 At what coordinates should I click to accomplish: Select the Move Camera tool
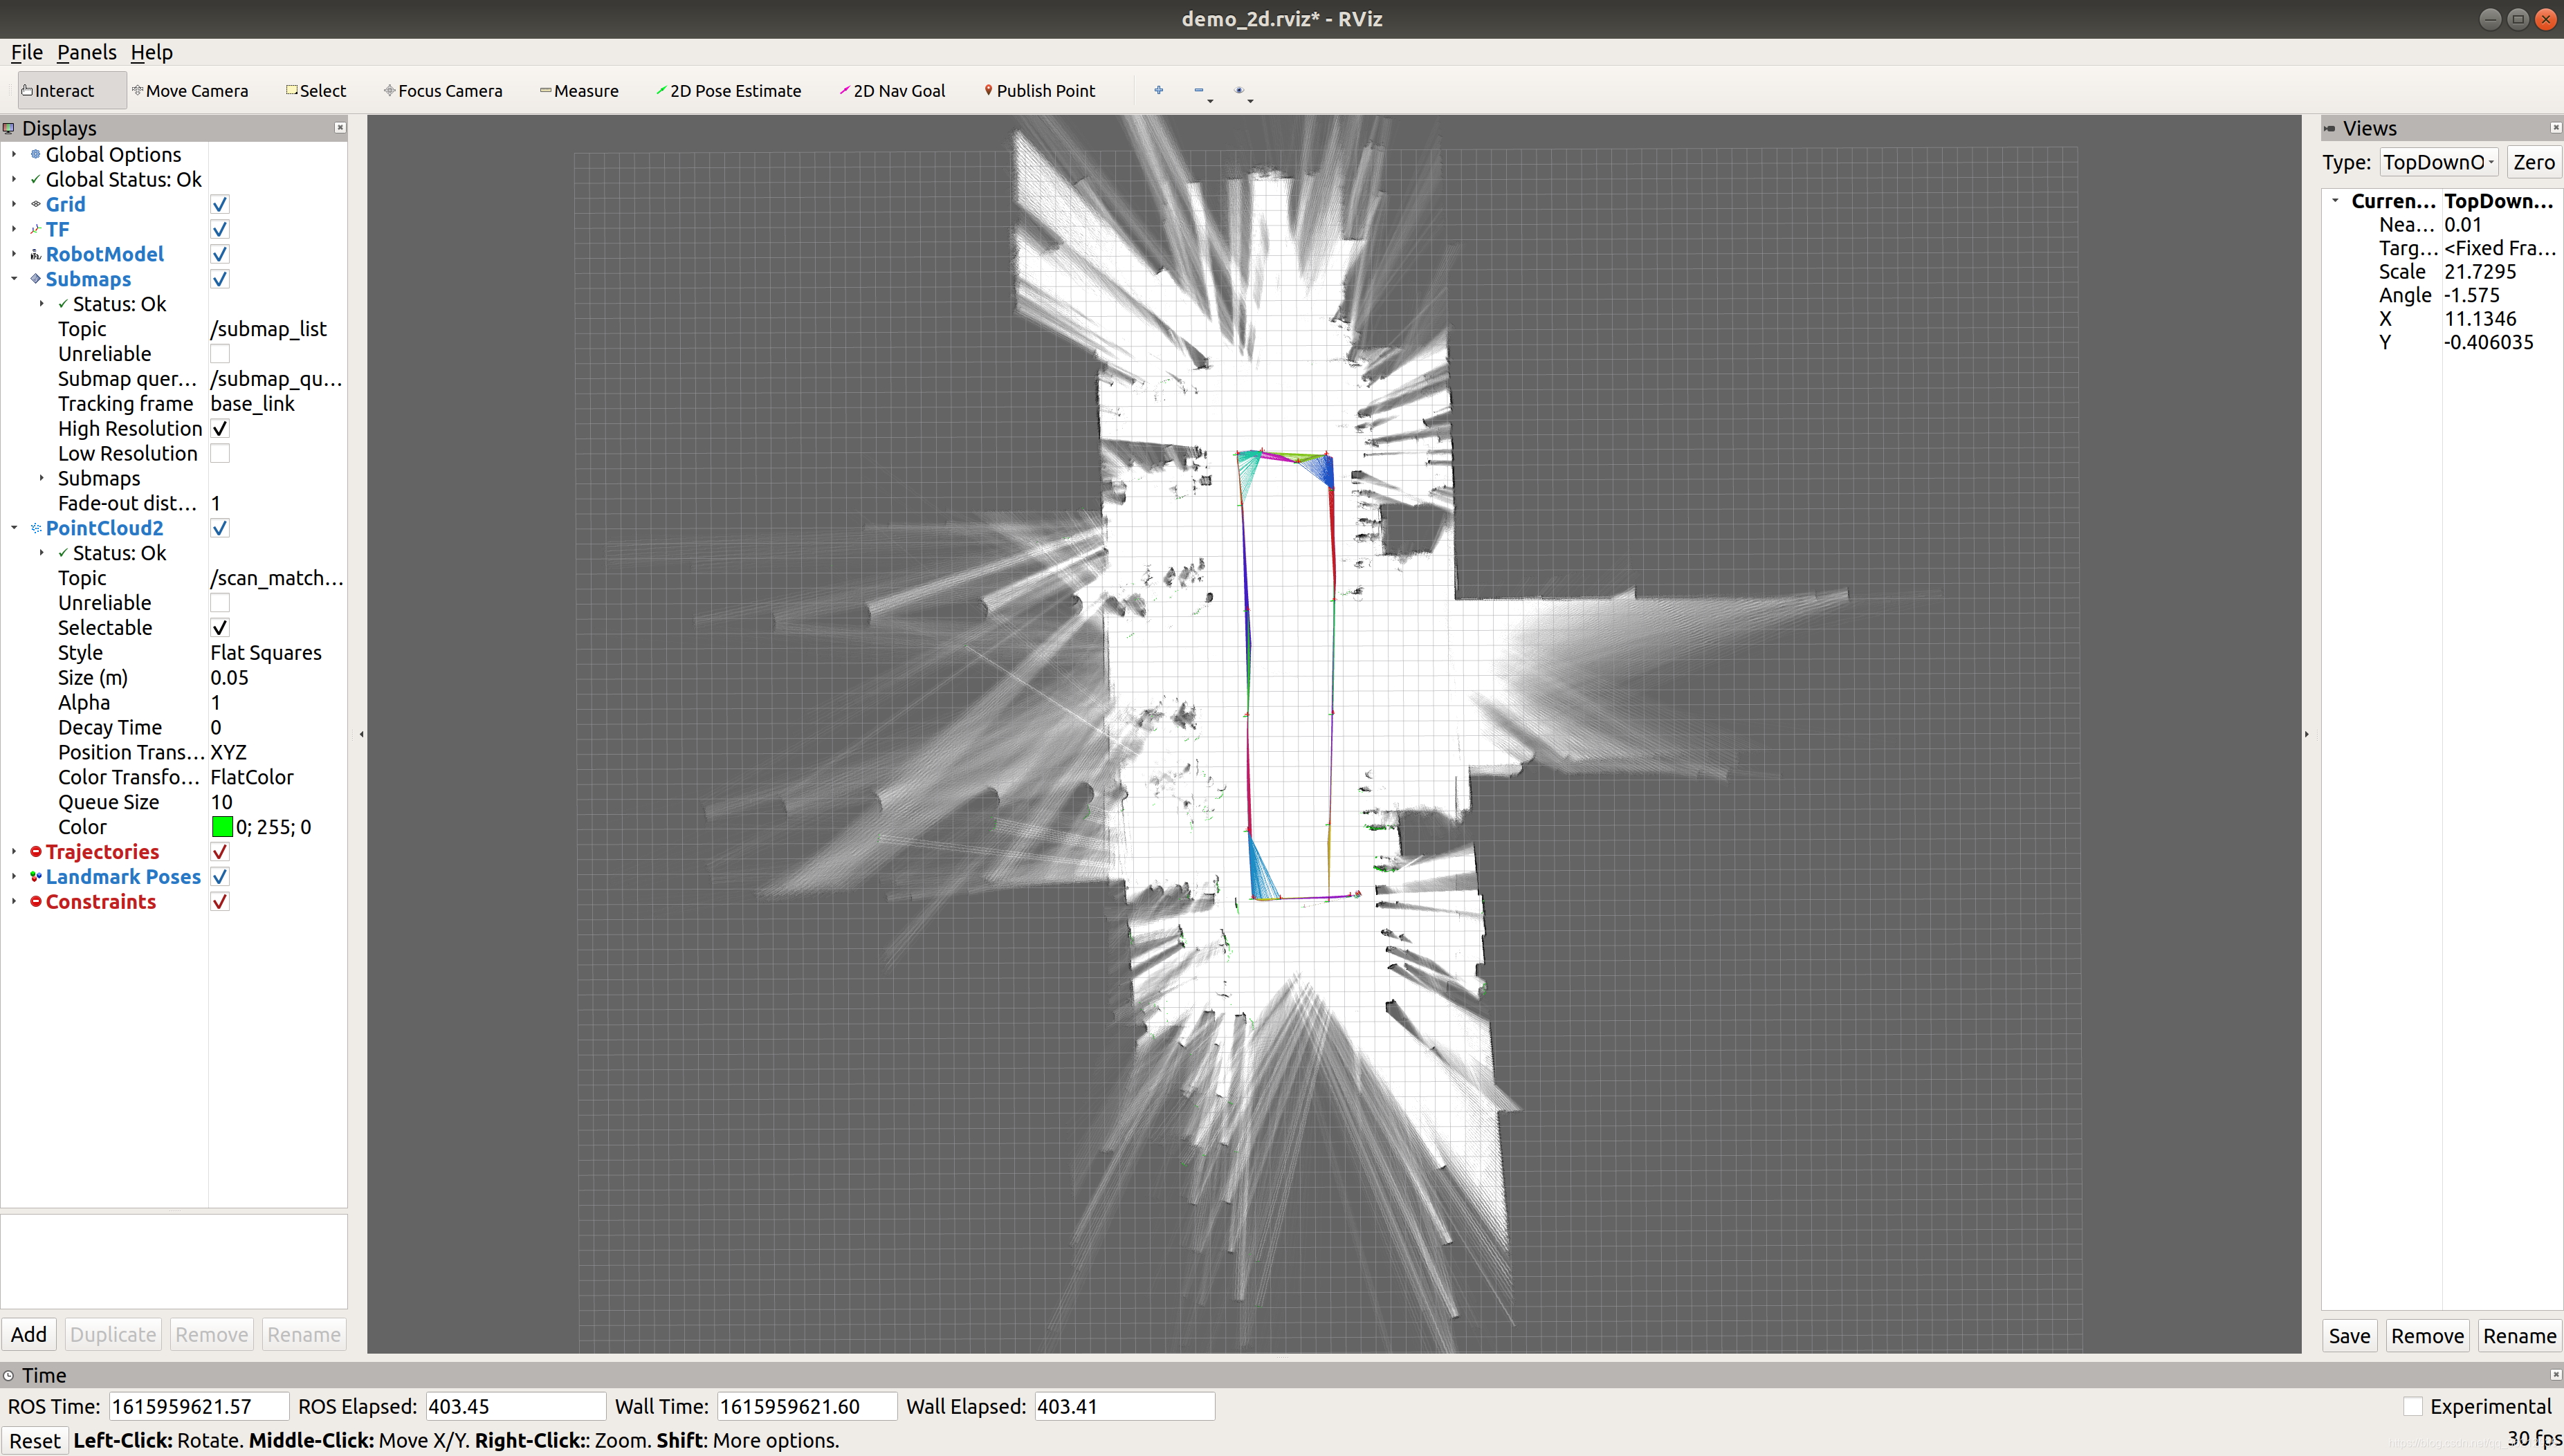tap(190, 90)
